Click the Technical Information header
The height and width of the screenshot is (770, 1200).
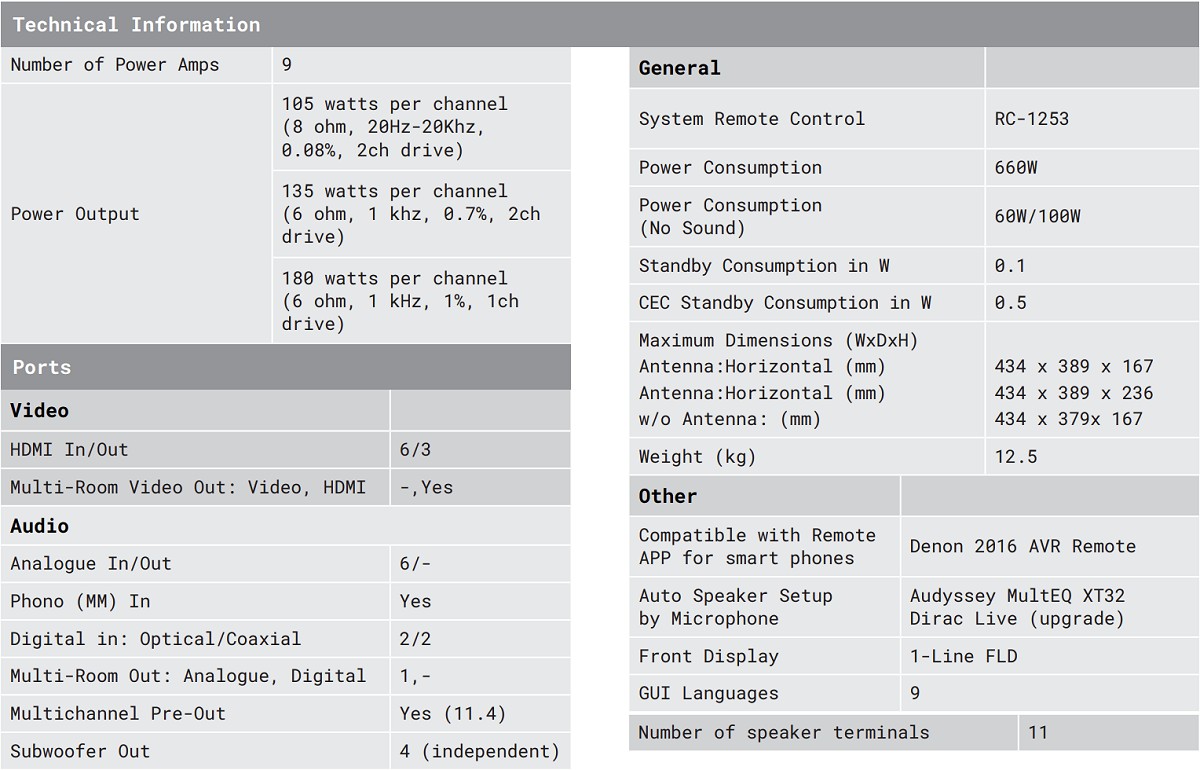(136, 25)
